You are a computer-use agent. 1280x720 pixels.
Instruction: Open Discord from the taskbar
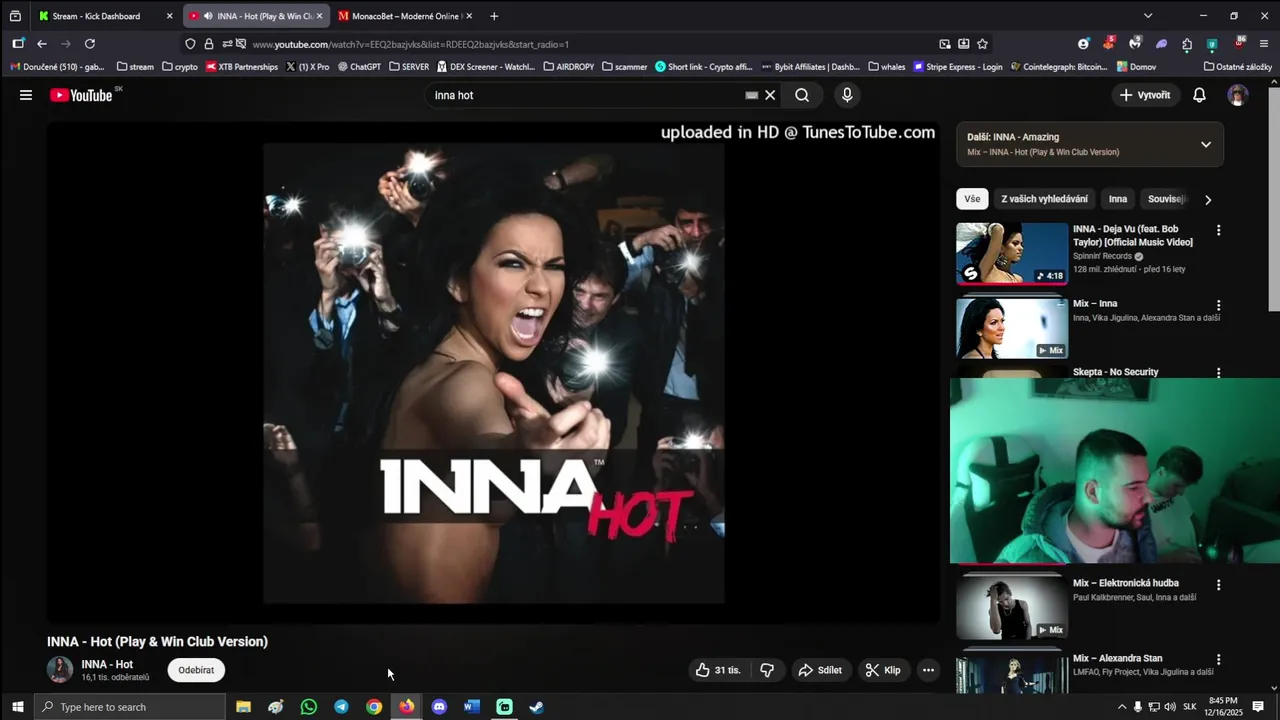click(x=439, y=707)
